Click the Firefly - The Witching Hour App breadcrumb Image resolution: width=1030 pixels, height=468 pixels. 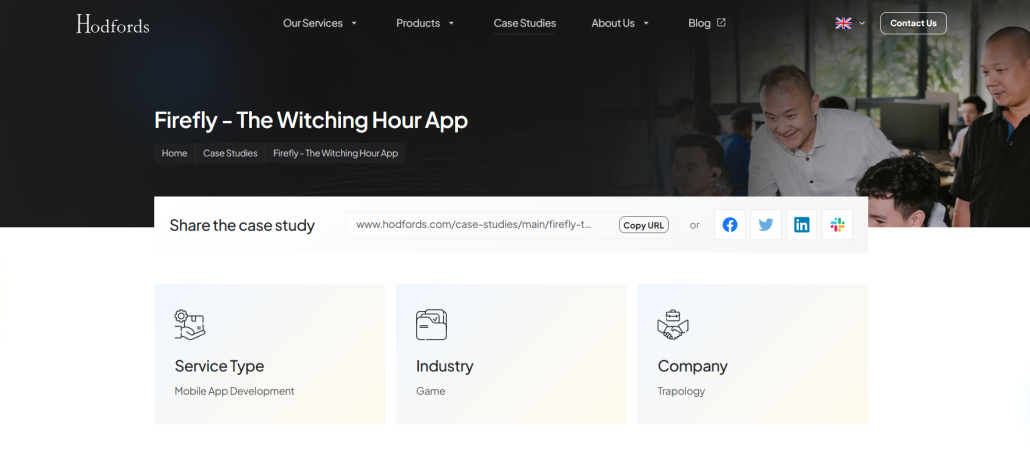(x=336, y=153)
